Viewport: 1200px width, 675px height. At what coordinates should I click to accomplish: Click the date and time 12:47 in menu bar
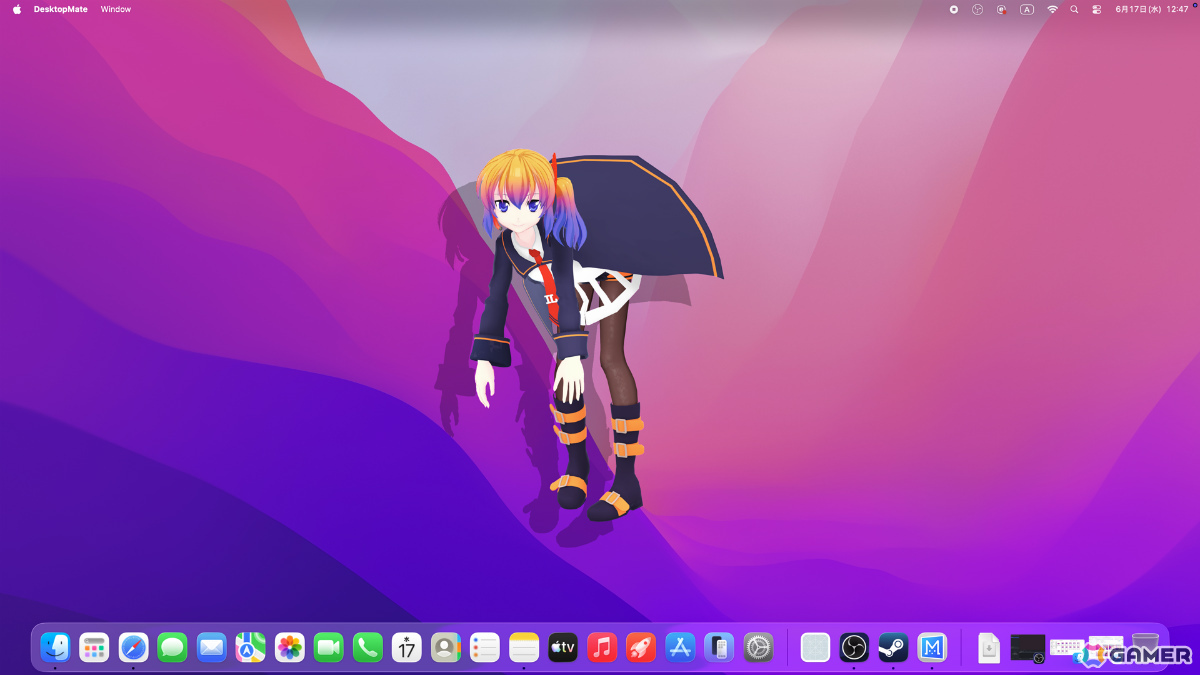click(x=1152, y=9)
